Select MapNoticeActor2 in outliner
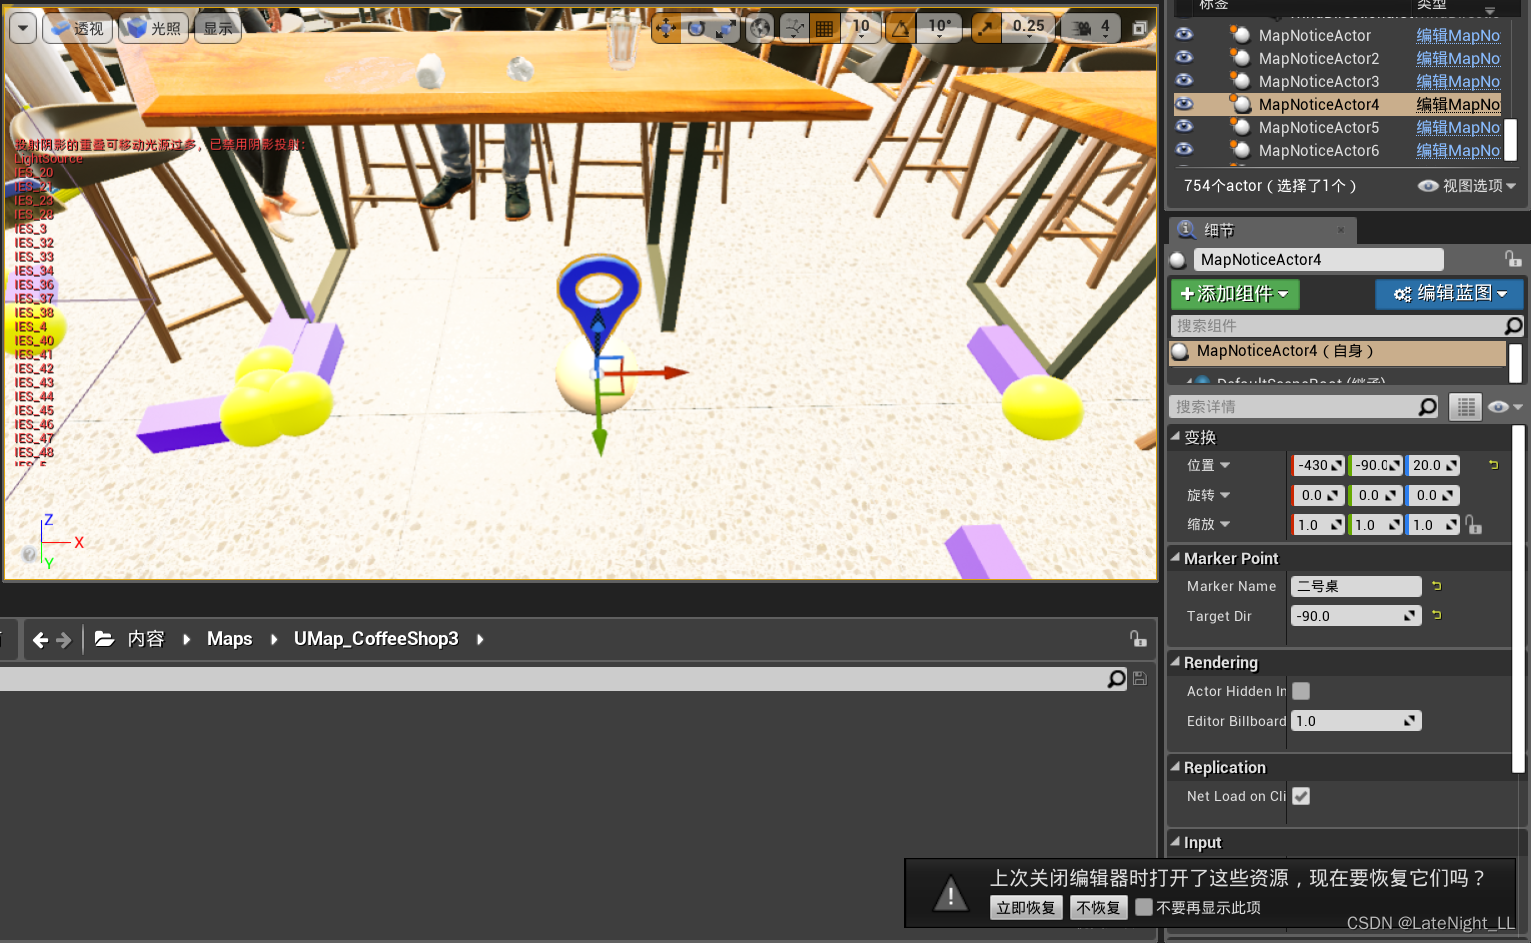Viewport: 1531px width, 943px height. 1318,58
